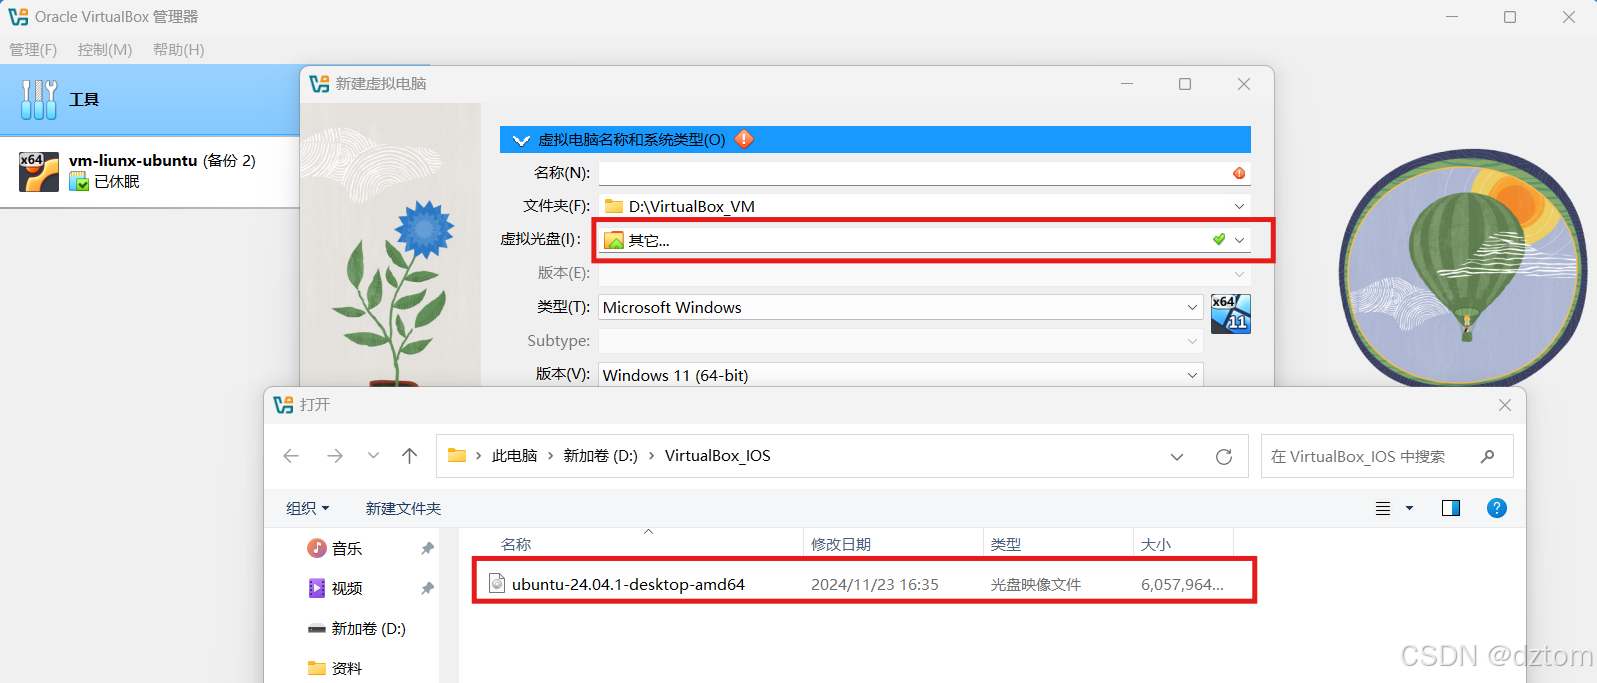Collapse the 虚拟电脑名称和系统类型 section chevron
The height and width of the screenshot is (683, 1597).
click(x=521, y=140)
